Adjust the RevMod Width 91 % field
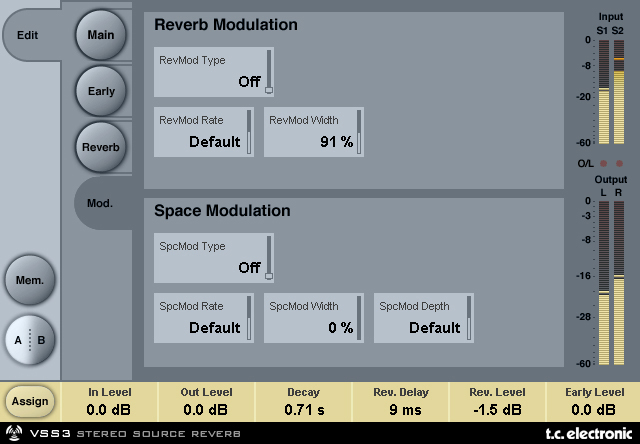The height and width of the screenshot is (444, 640). 313,132
